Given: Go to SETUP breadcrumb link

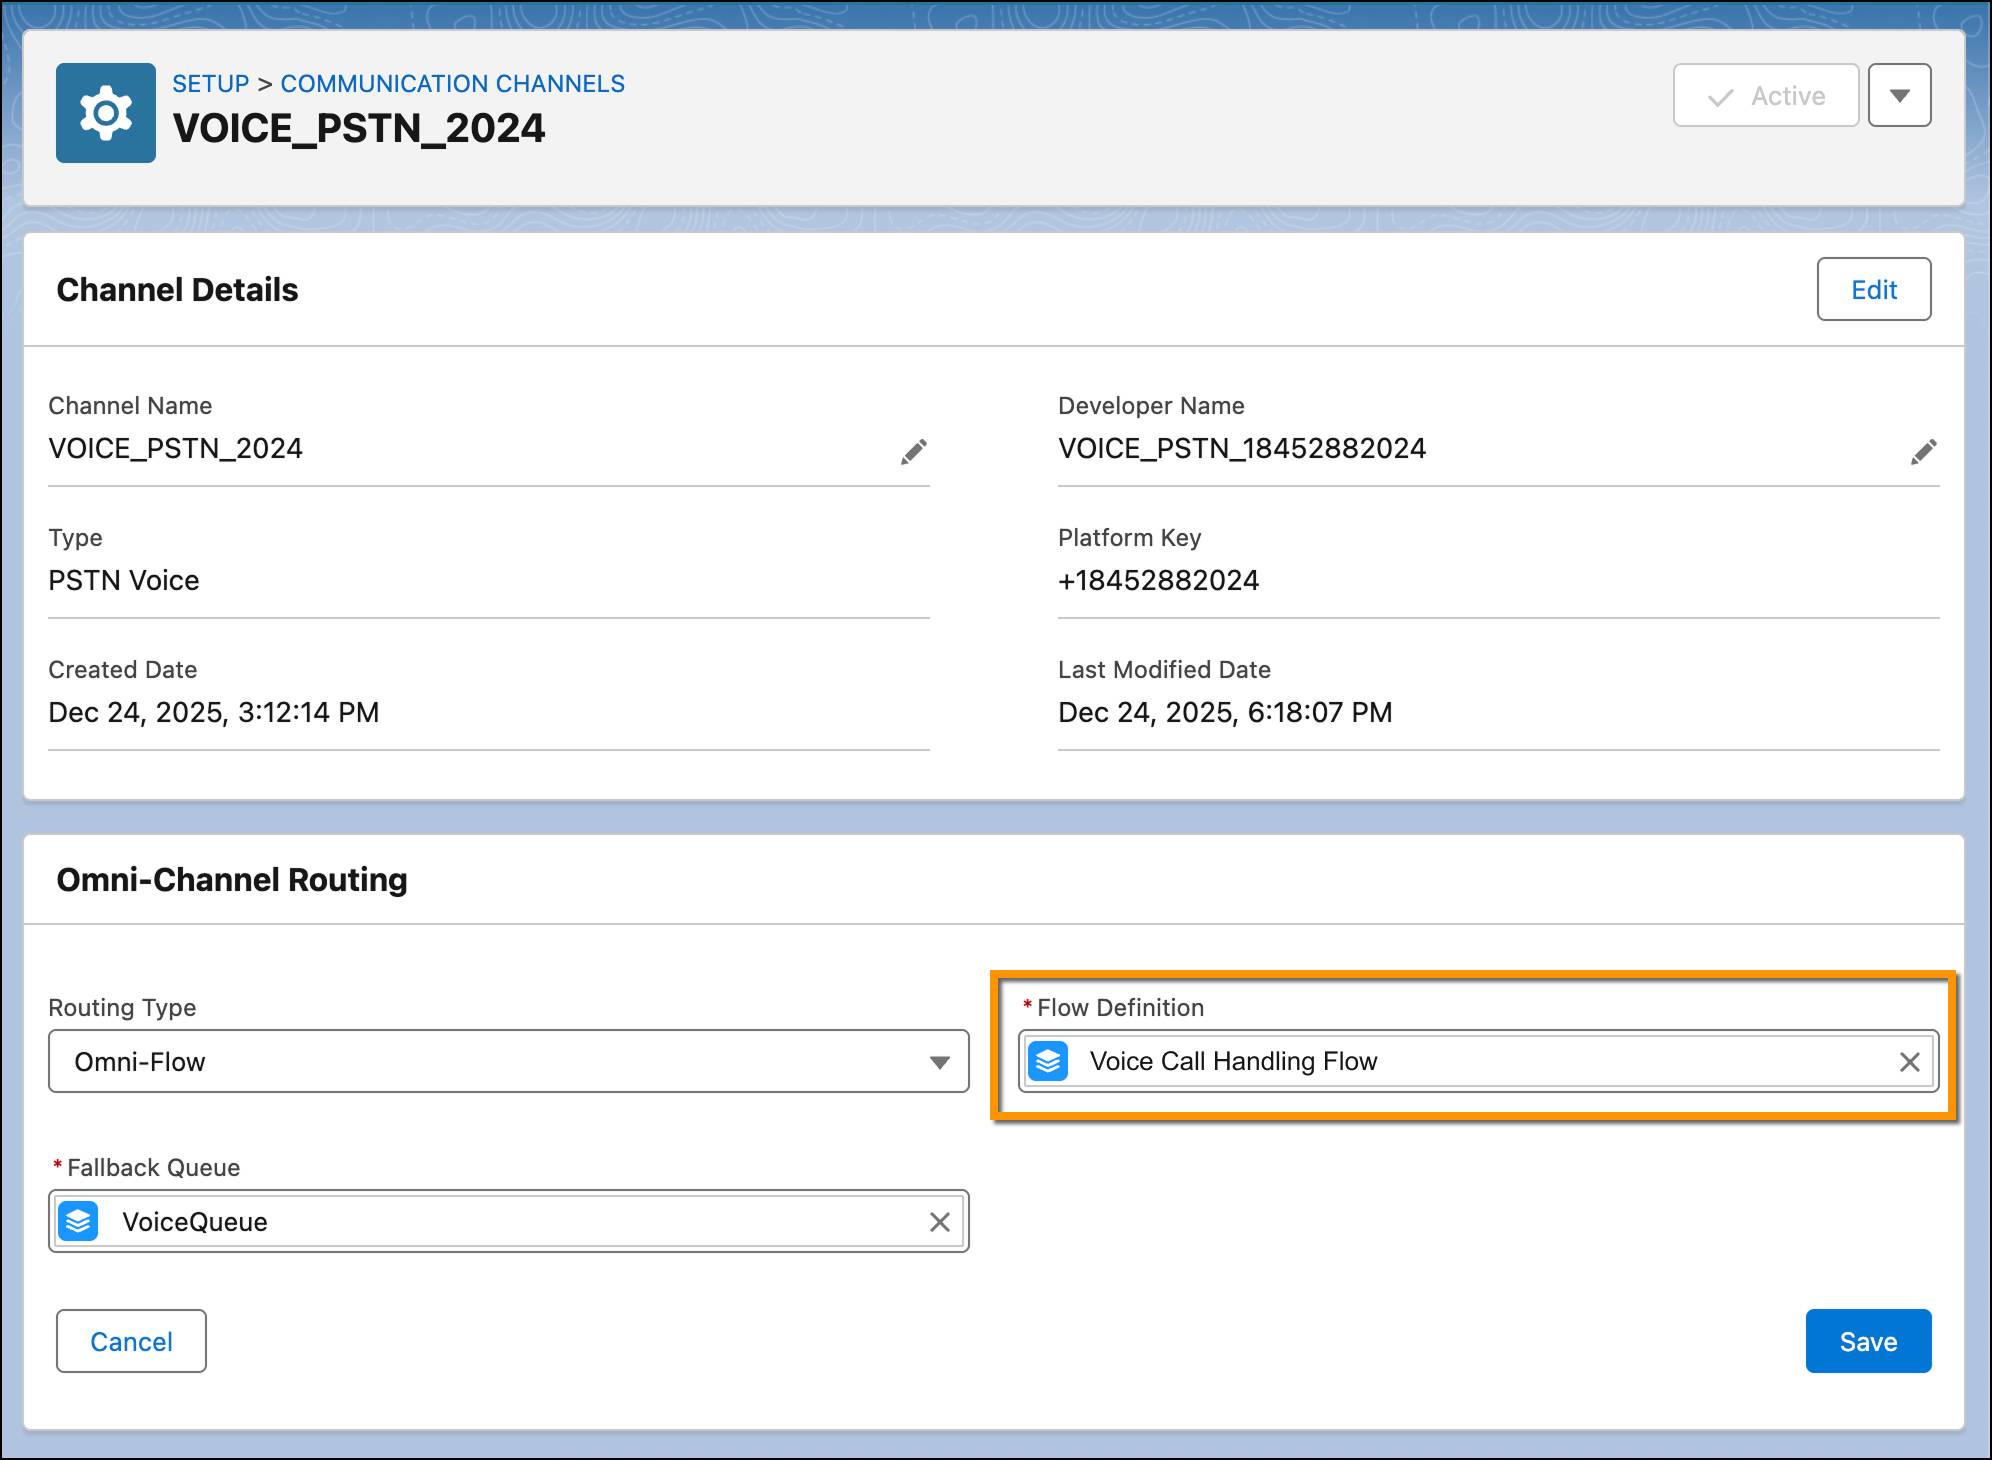Looking at the screenshot, I should pos(210,84).
